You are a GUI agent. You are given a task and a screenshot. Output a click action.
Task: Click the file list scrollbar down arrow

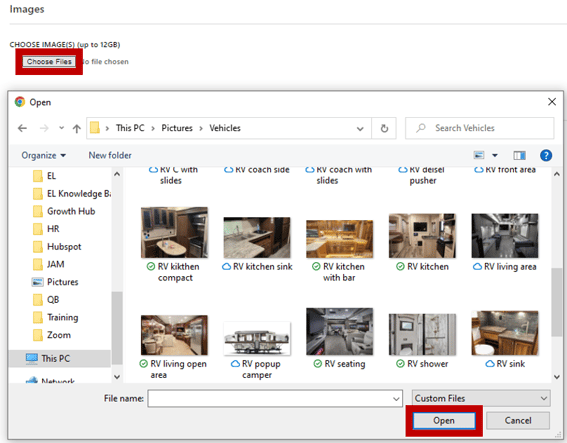coord(557,377)
